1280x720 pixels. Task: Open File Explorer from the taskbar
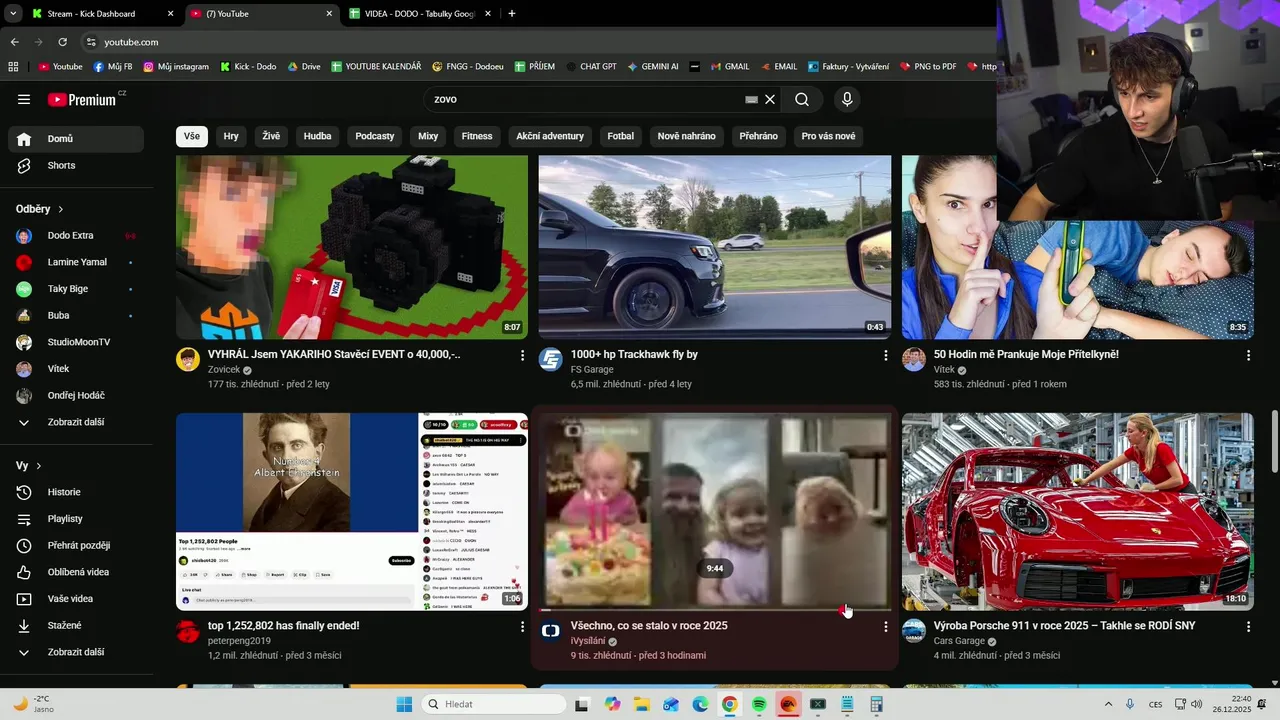pos(641,704)
